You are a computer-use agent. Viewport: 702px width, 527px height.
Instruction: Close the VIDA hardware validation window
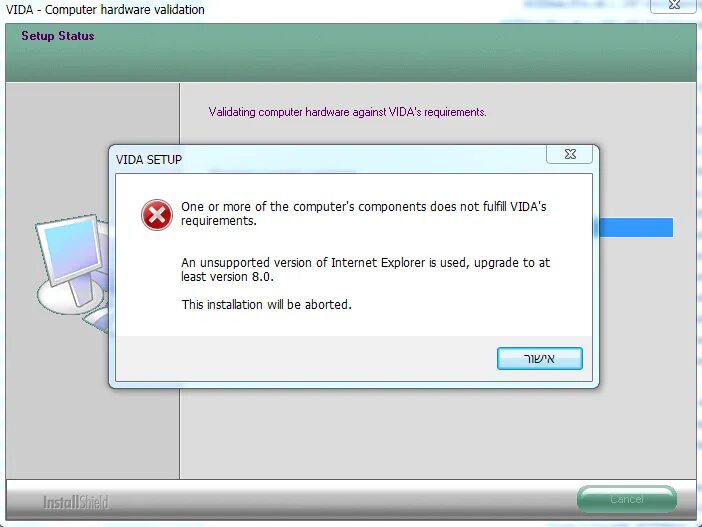tap(674, 5)
